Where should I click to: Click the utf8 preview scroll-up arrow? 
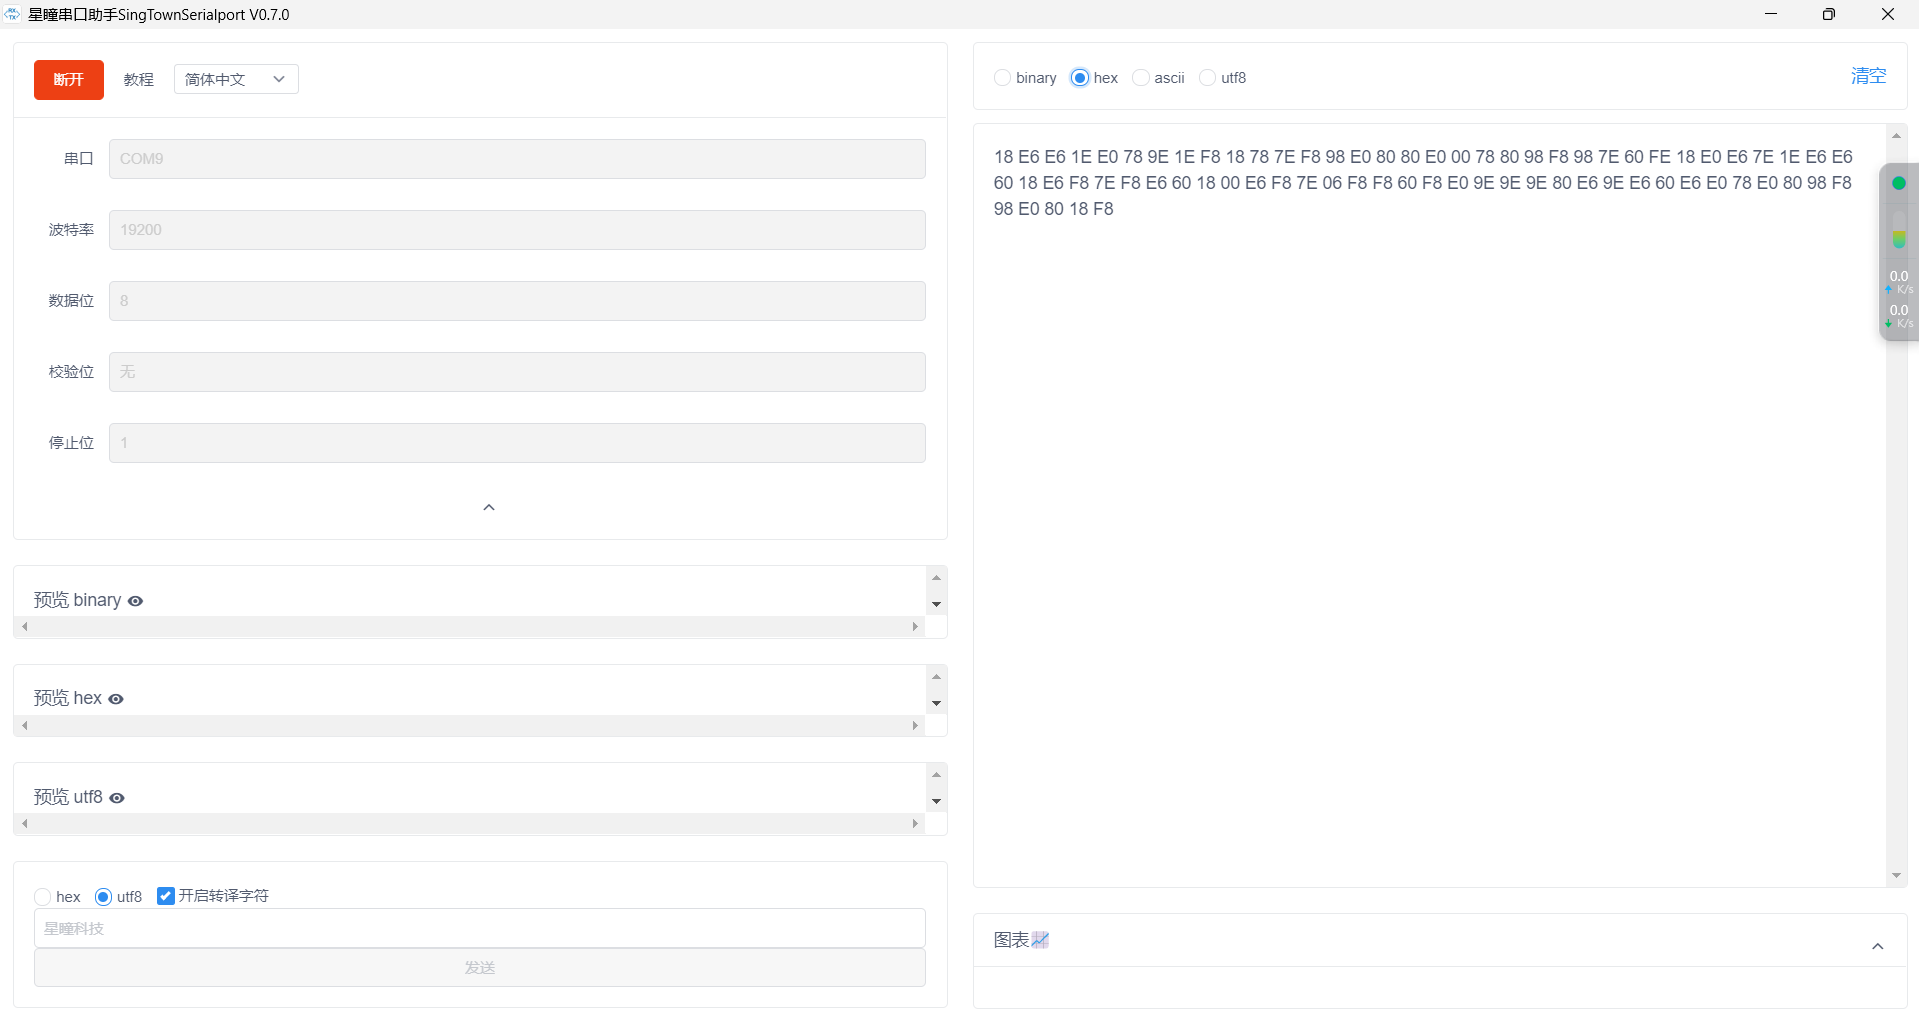coord(936,775)
